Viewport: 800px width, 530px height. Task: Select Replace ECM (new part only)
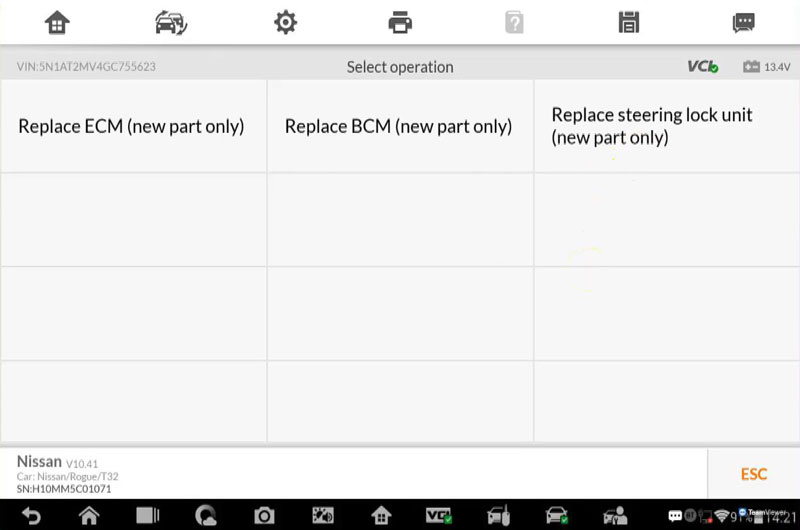133,126
